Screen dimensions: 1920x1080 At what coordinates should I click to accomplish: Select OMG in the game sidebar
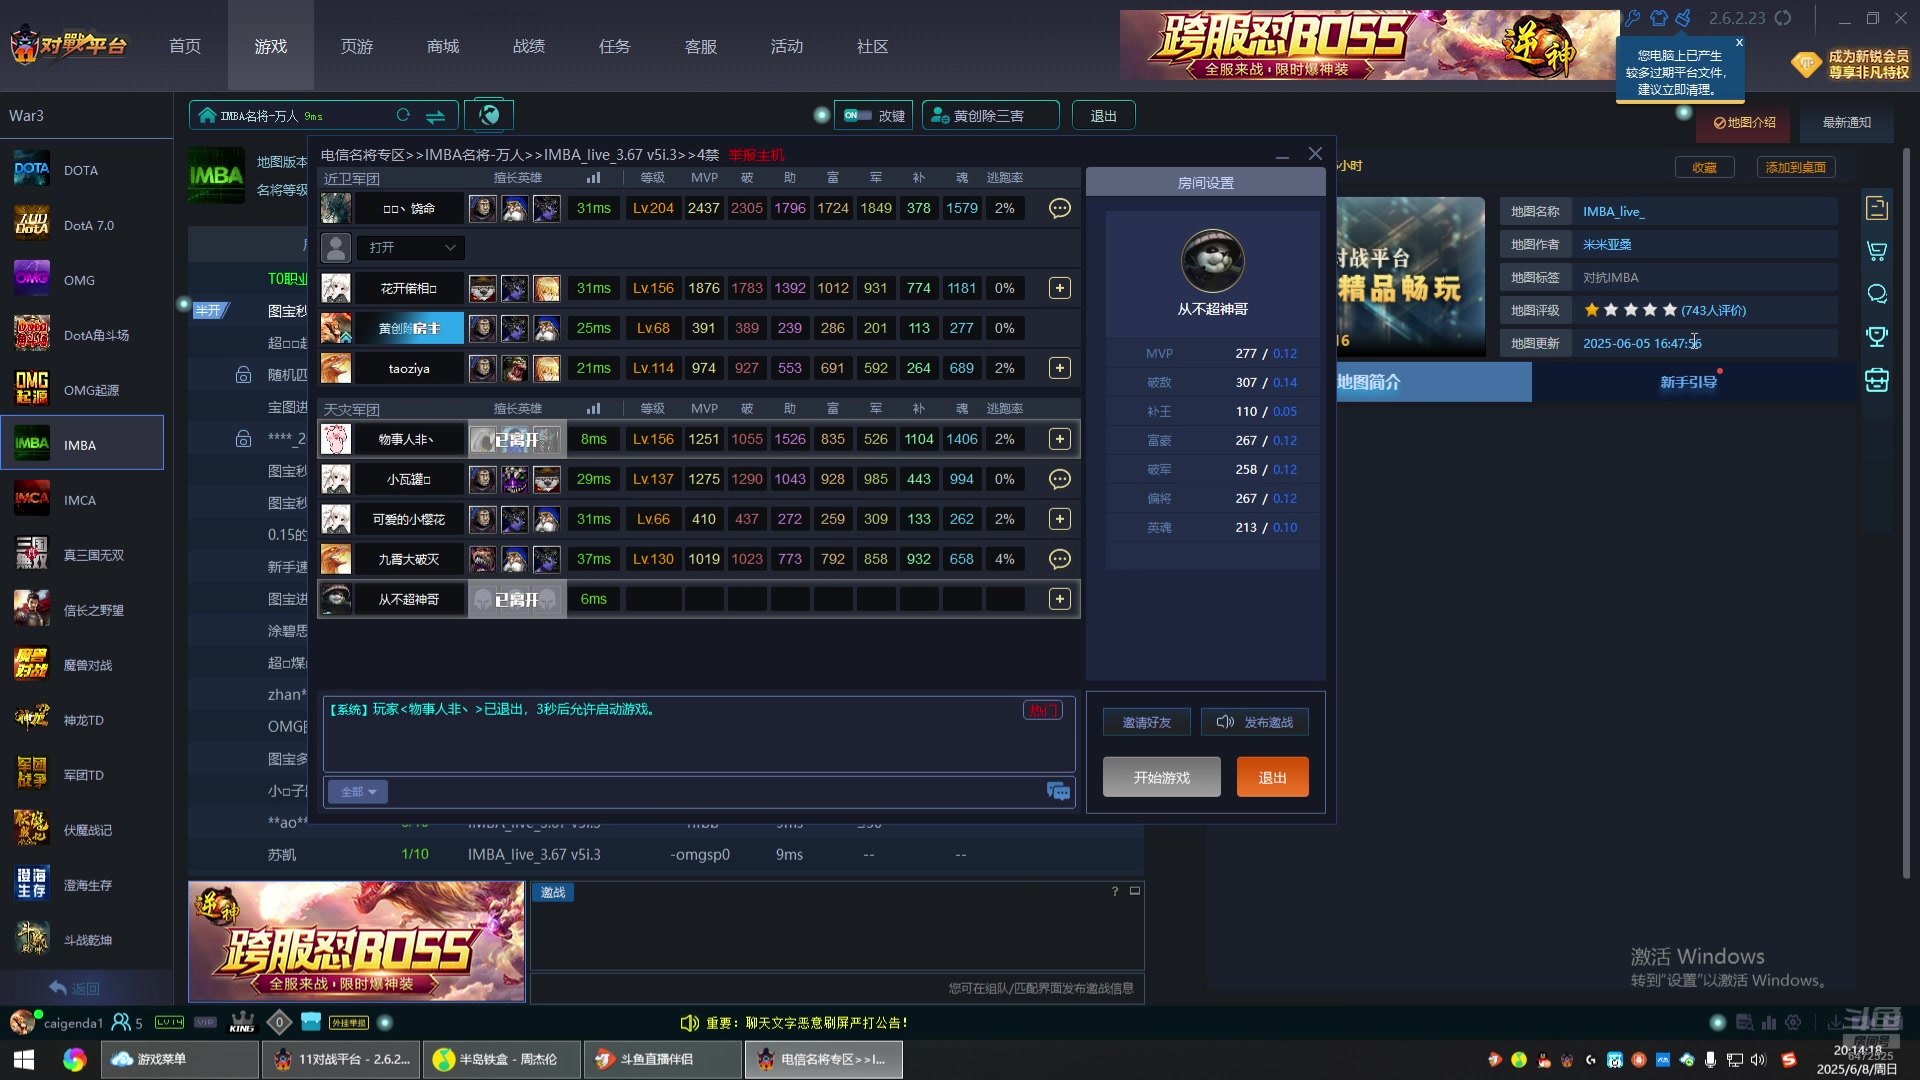pyautogui.click(x=82, y=280)
